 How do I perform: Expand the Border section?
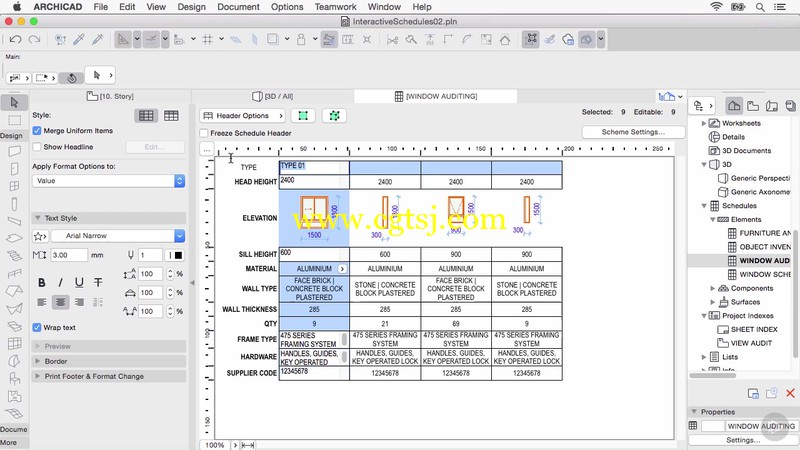pos(37,361)
